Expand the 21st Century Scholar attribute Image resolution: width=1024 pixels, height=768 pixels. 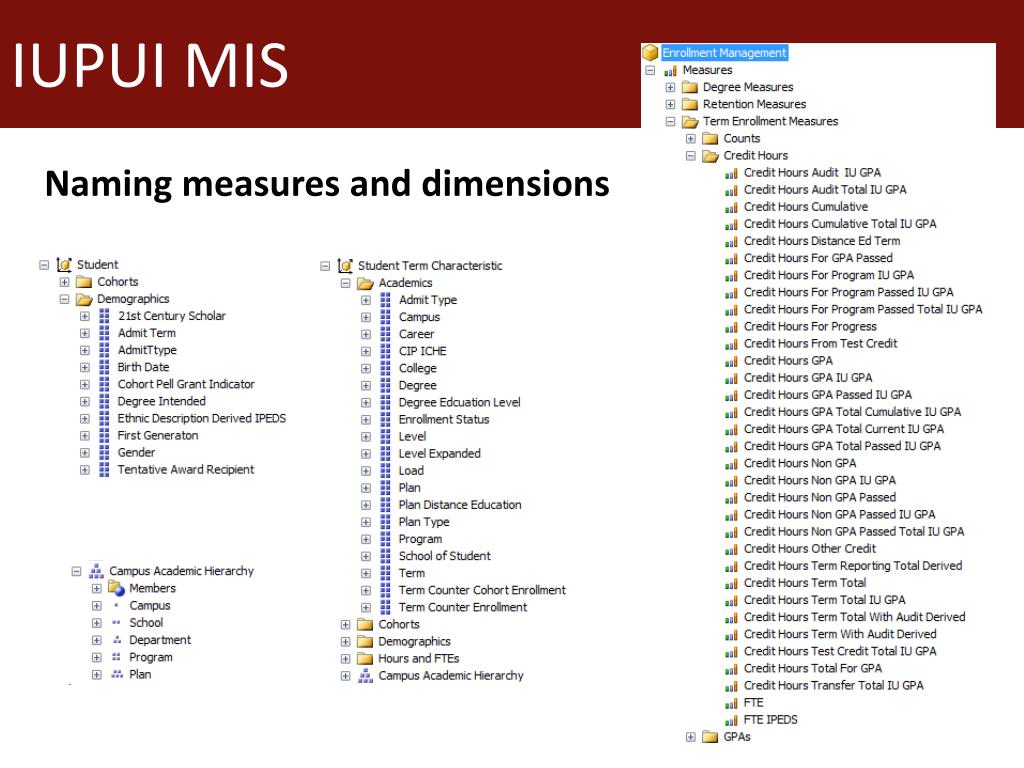coord(84,316)
